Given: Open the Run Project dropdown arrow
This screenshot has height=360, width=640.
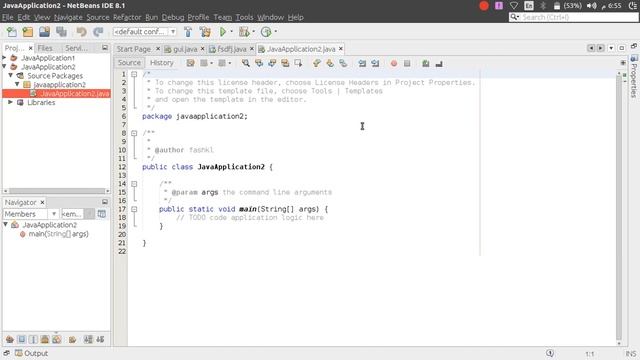Looking at the screenshot, I should (x=231, y=31).
